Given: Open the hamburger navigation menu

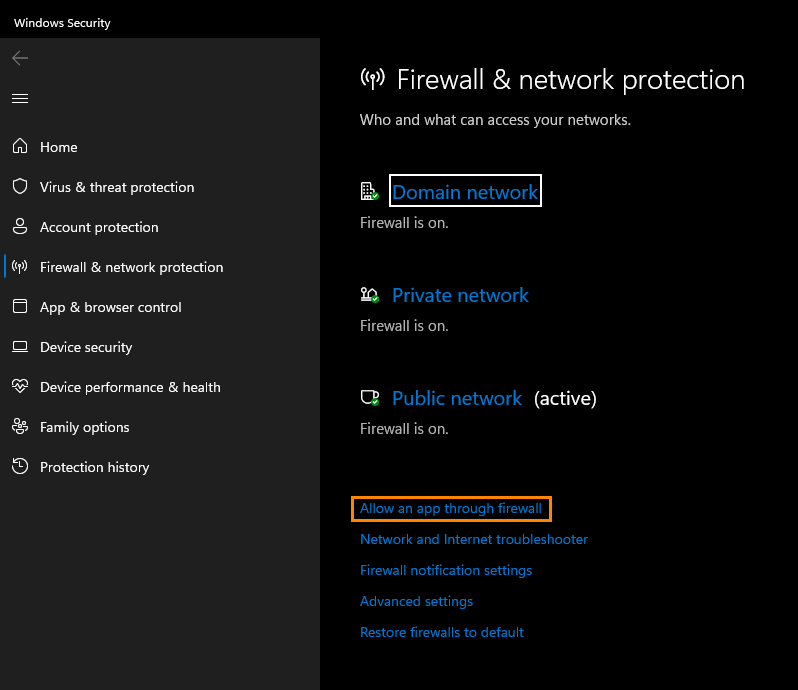Looking at the screenshot, I should (20, 98).
